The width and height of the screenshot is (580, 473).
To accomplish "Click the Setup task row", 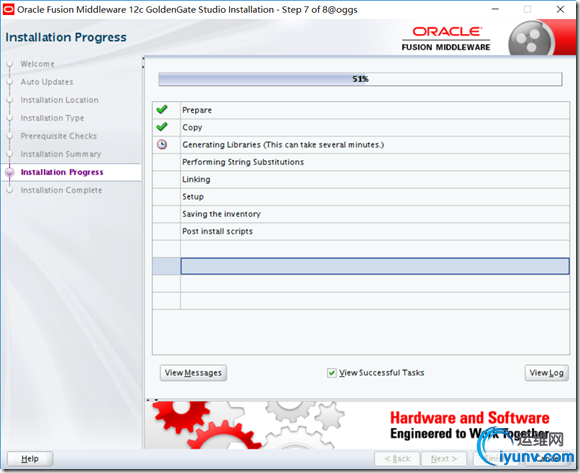I will coord(361,197).
